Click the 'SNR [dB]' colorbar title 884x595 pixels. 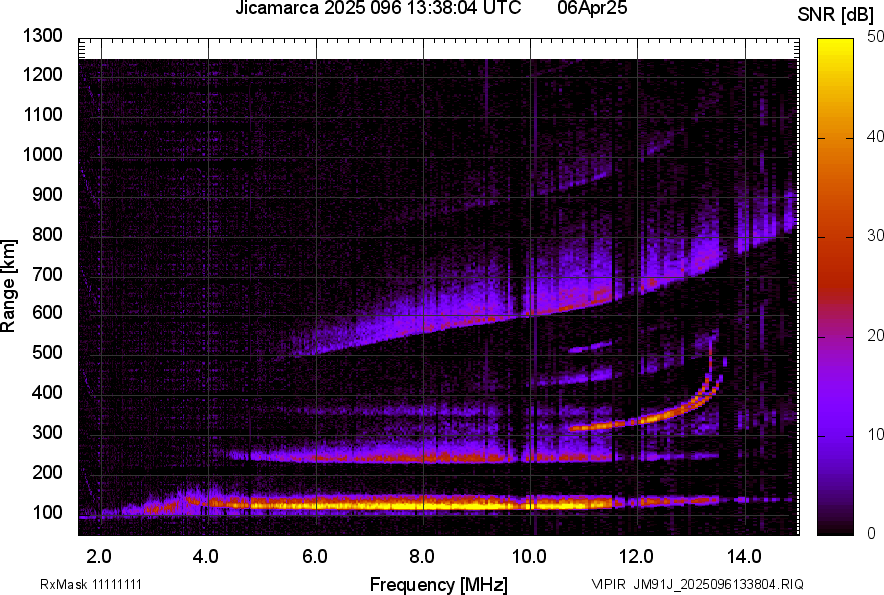click(x=836, y=15)
